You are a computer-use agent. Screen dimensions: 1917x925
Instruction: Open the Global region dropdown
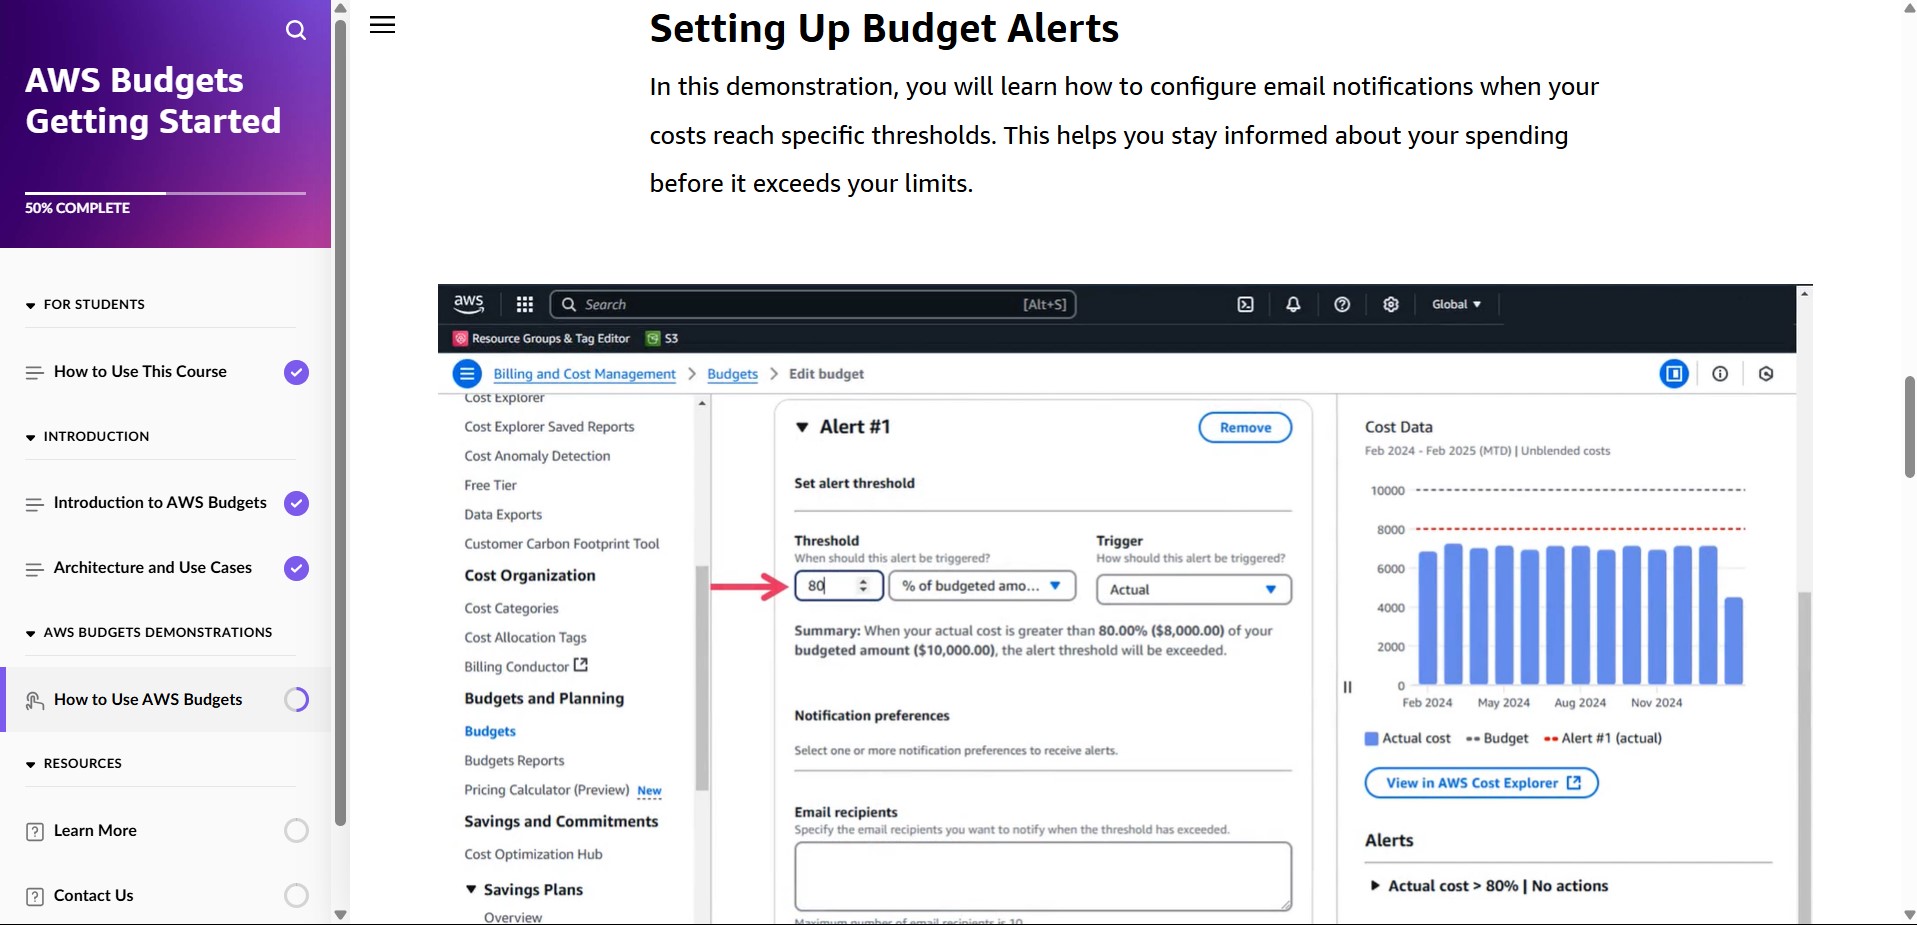point(1456,304)
